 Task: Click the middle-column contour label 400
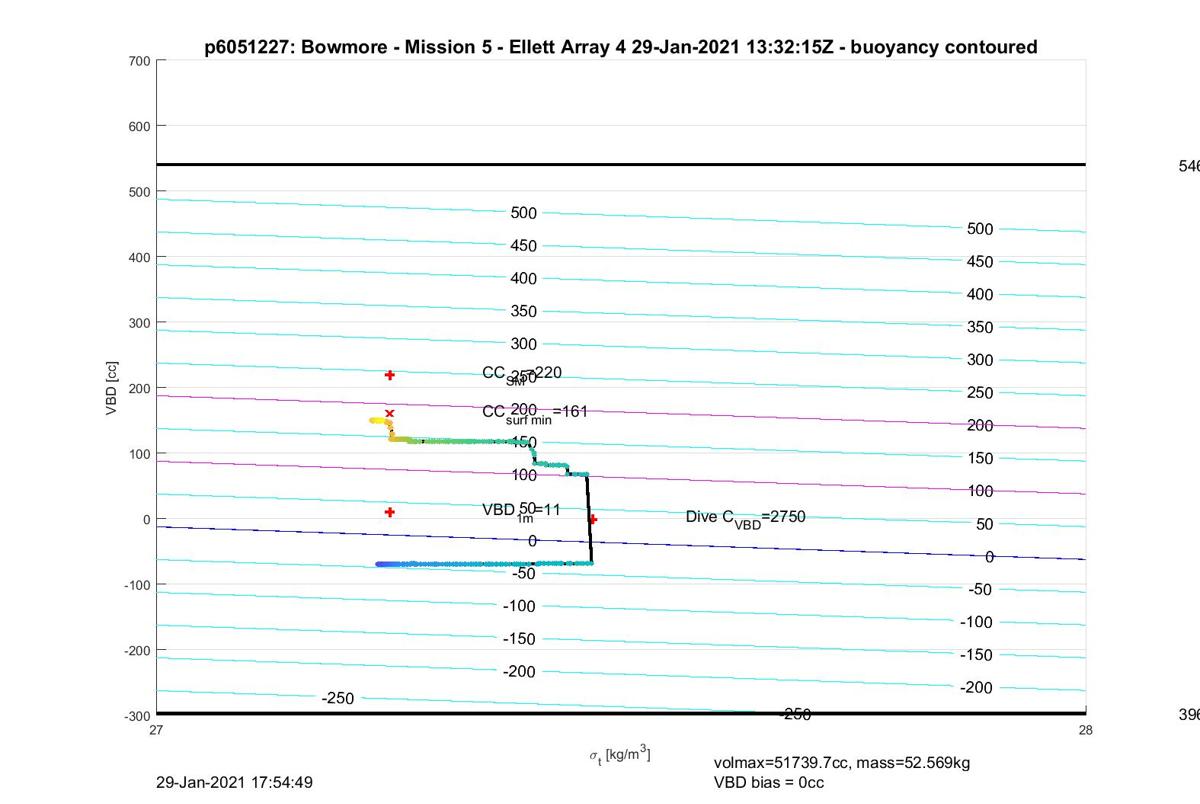tap(524, 278)
